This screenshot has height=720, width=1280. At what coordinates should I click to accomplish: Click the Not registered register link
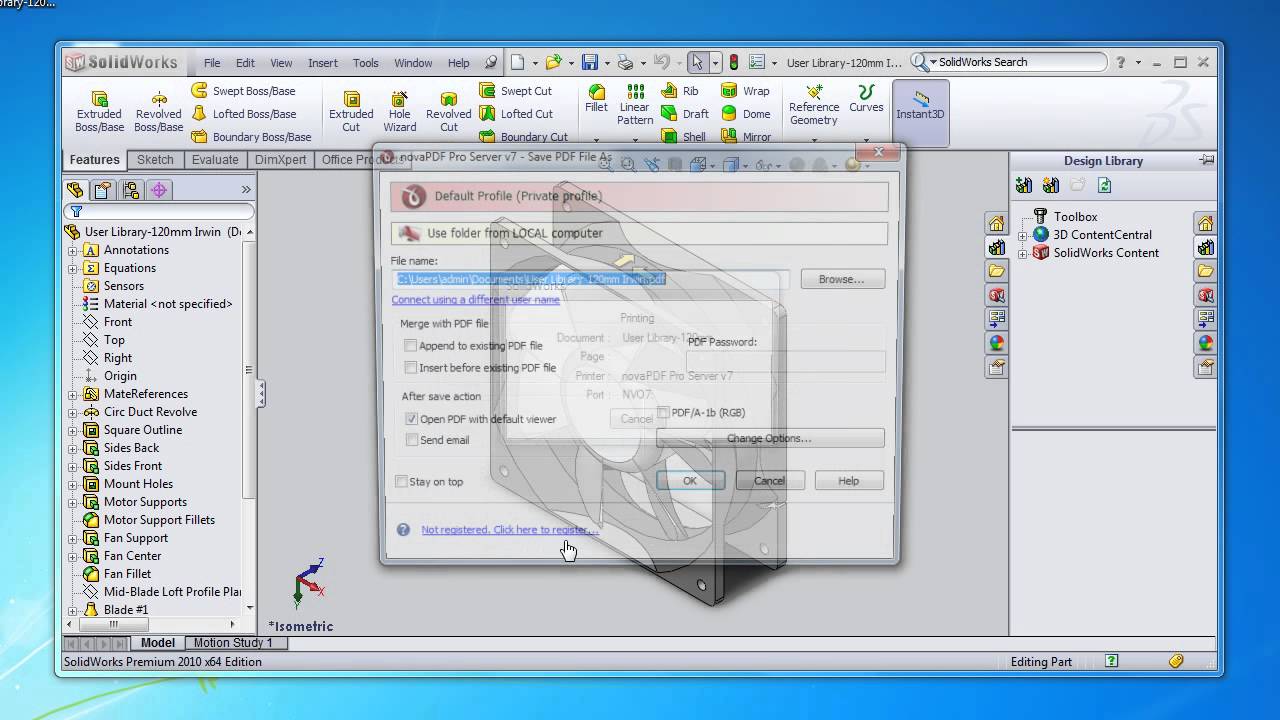(510, 530)
